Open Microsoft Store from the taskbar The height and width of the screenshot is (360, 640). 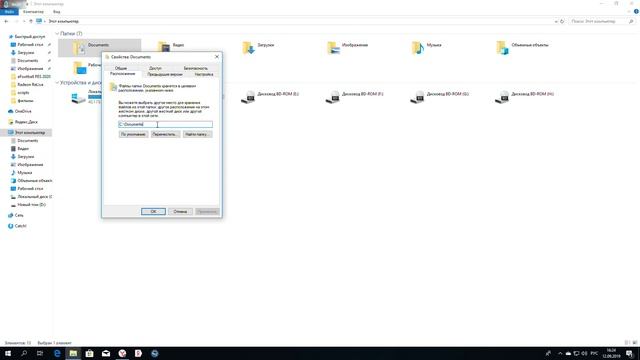(x=89, y=353)
